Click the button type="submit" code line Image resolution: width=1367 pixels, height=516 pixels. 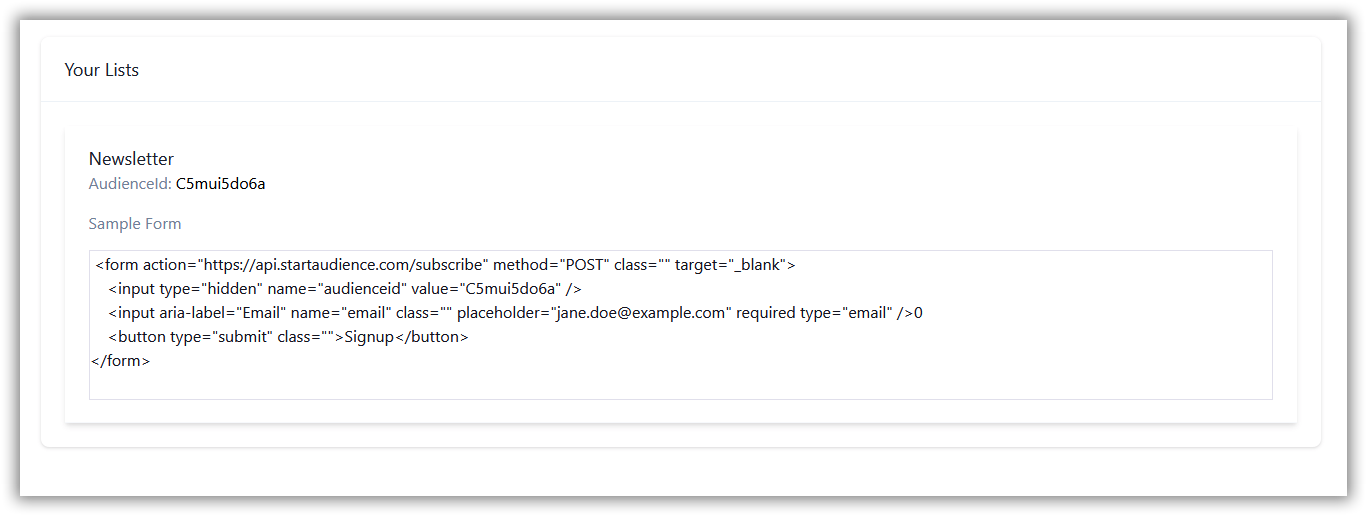288,337
